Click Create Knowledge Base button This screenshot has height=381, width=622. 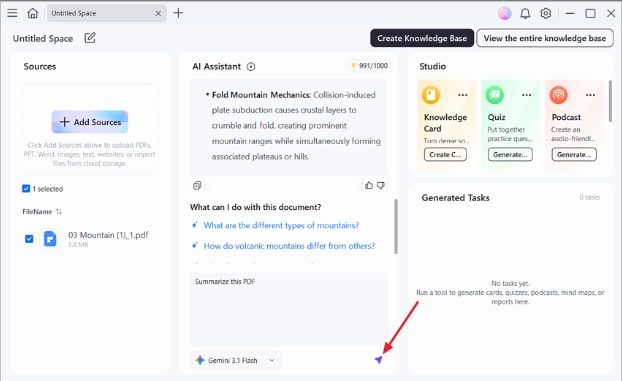tap(422, 38)
